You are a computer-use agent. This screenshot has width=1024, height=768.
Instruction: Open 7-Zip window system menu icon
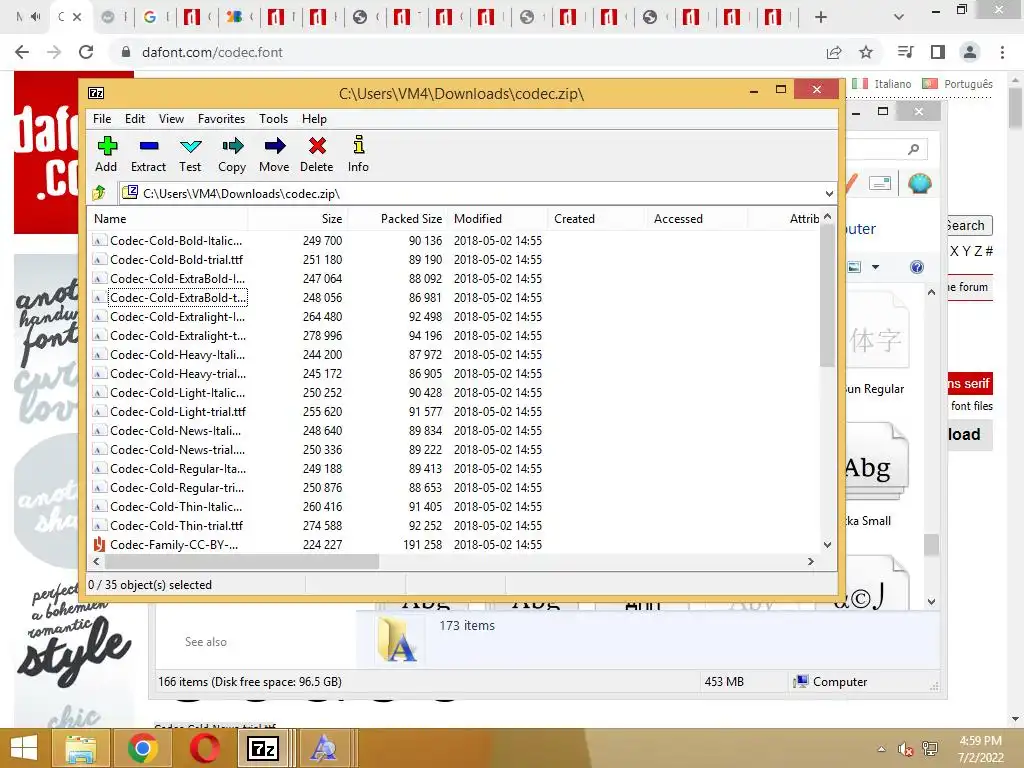pos(96,93)
